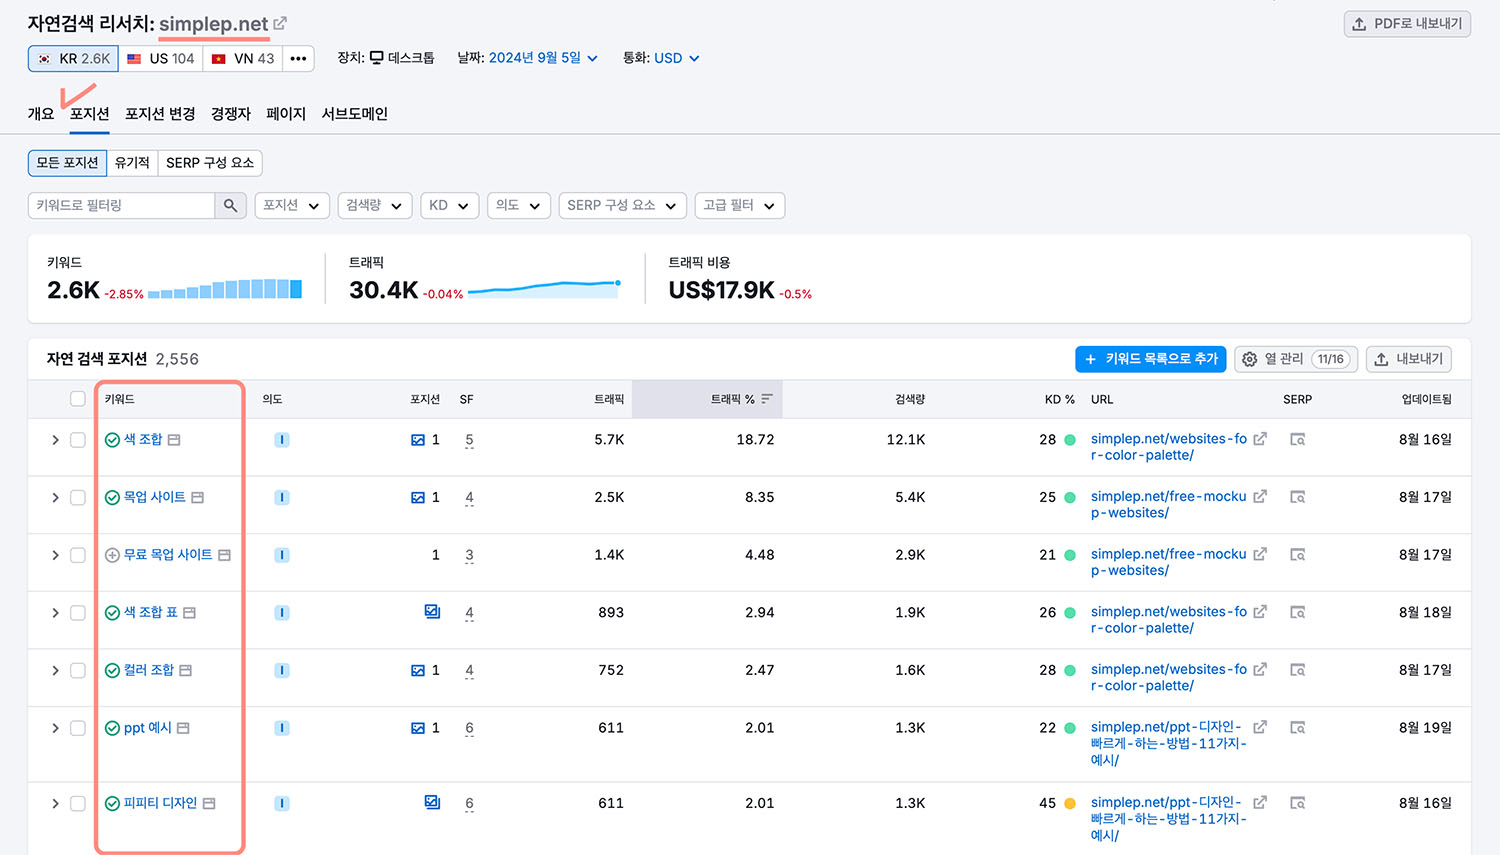Open SERP snapshot for 피피티 디자인 row

(x=1298, y=803)
